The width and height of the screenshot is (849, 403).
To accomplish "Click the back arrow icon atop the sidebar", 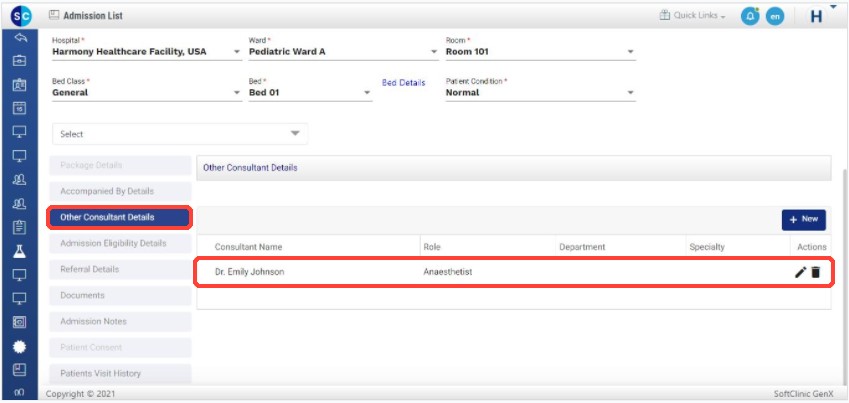I will (x=19, y=38).
